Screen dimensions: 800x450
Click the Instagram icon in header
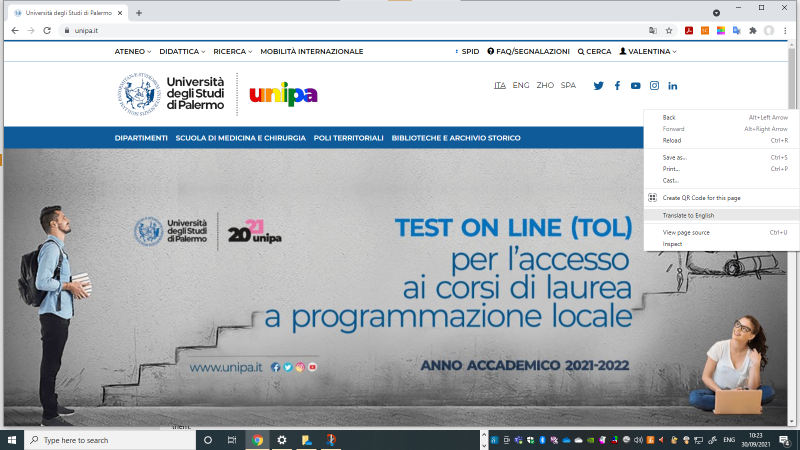655,86
